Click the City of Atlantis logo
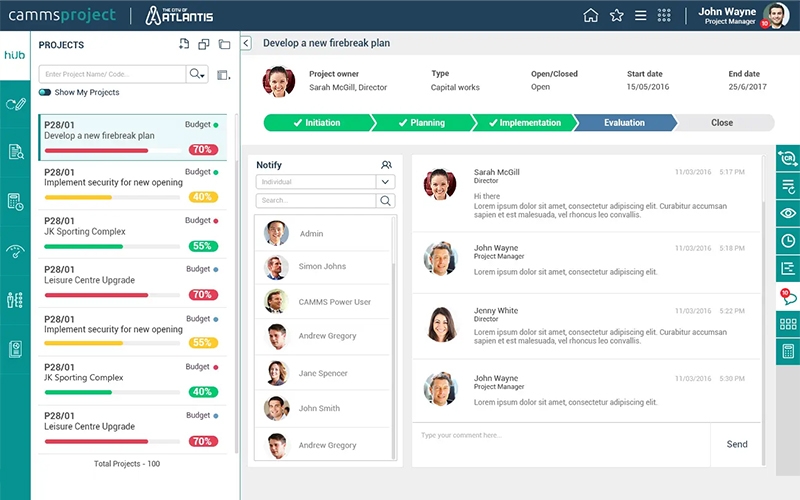This screenshot has height=500, width=800. [x=180, y=15]
